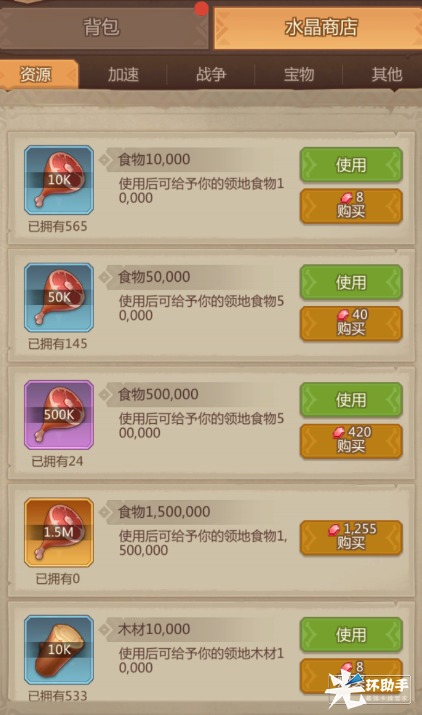The height and width of the screenshot is (715, 422).
Task: Tap the 50K food item icon
Action: tap(59, 297)
